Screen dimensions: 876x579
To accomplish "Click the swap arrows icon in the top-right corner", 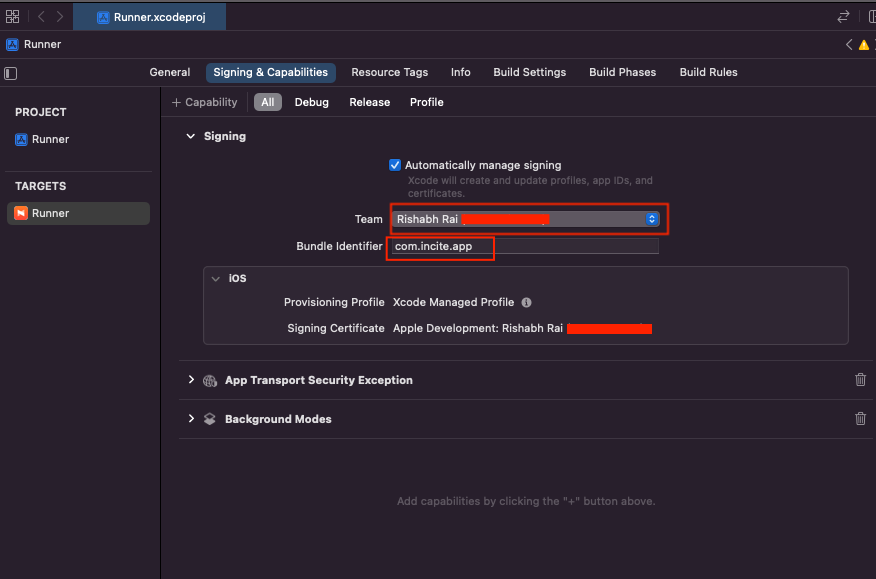I will click(843, 17).
